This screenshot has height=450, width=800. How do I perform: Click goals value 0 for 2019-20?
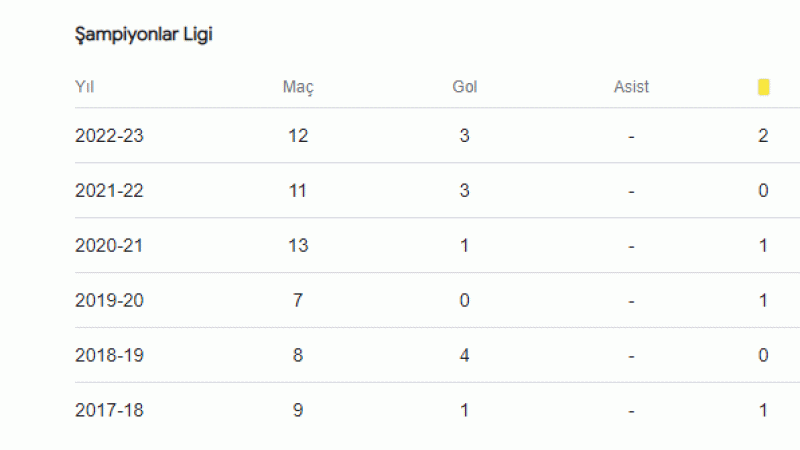point(464,301)
